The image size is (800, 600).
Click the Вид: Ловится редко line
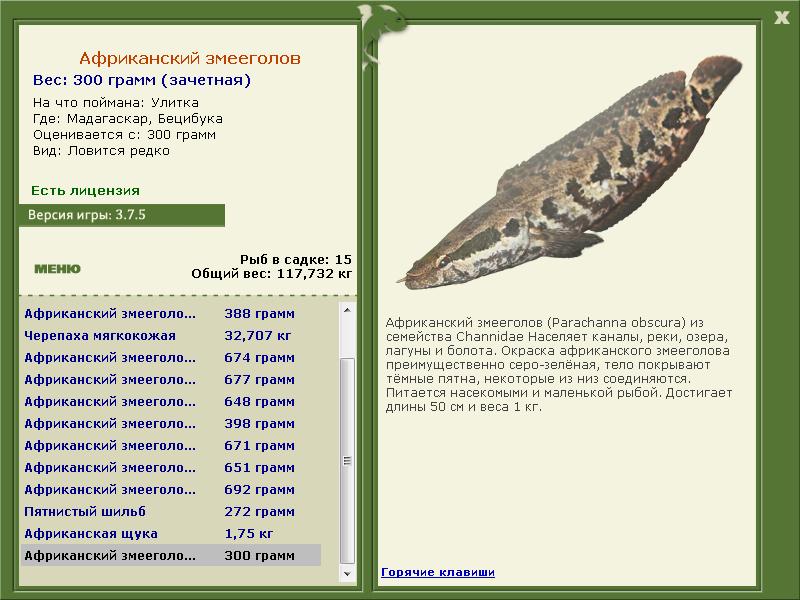pos(101,151)
